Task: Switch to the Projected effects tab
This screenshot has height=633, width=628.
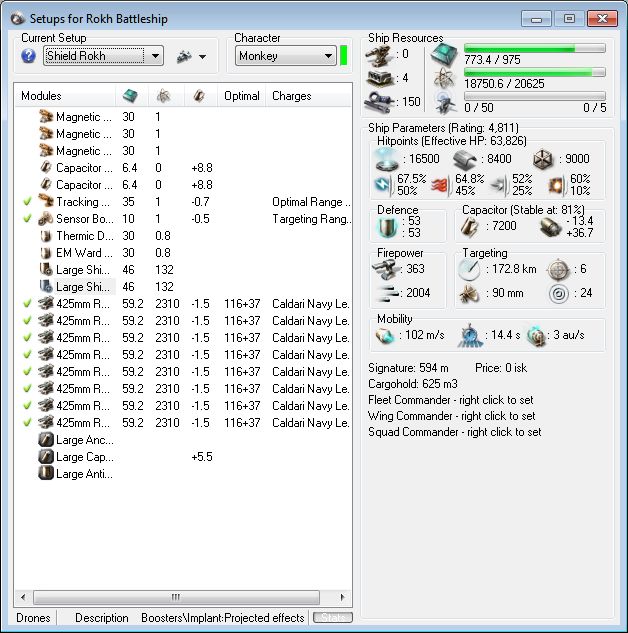Action: [x=265, y=618]
